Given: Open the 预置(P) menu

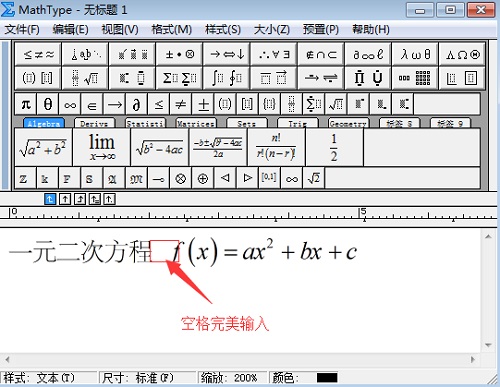Looking at the screenshot, I should pyautogui.click(x=321, y=30).
